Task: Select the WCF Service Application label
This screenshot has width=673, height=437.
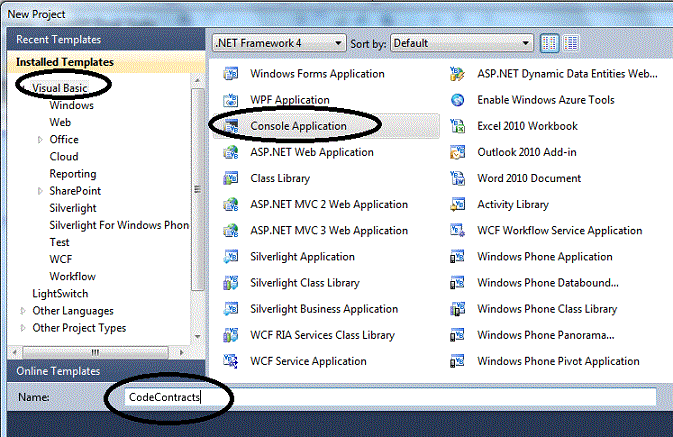Action: pos(308,362)
